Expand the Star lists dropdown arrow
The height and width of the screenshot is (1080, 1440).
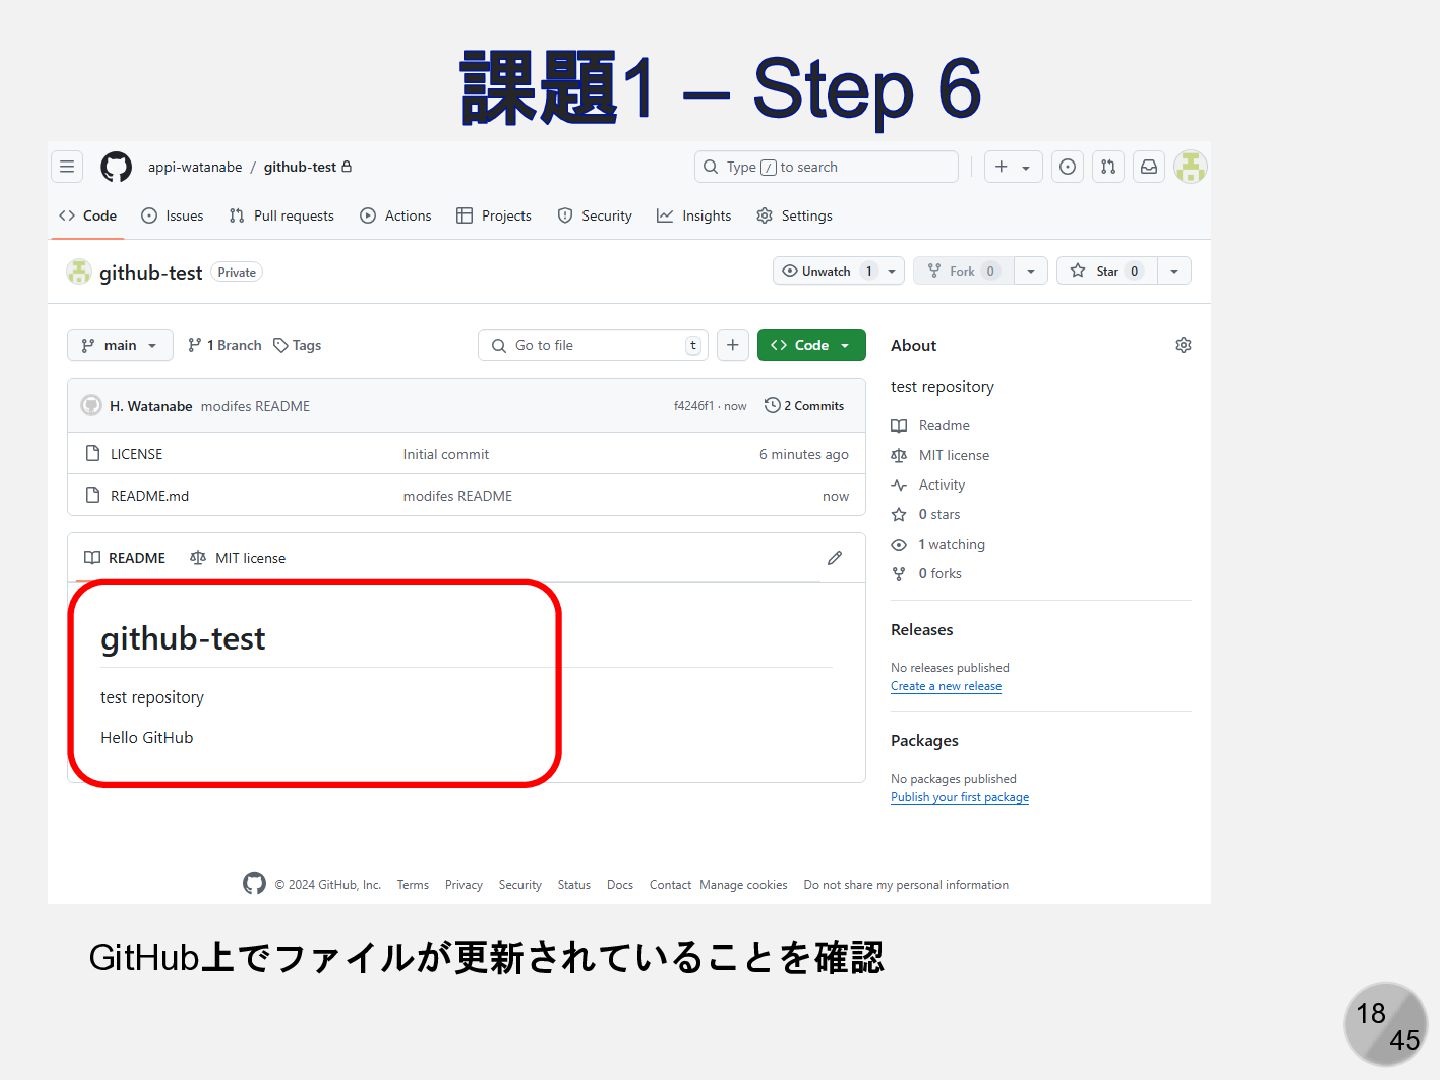tap(1175, 271)
